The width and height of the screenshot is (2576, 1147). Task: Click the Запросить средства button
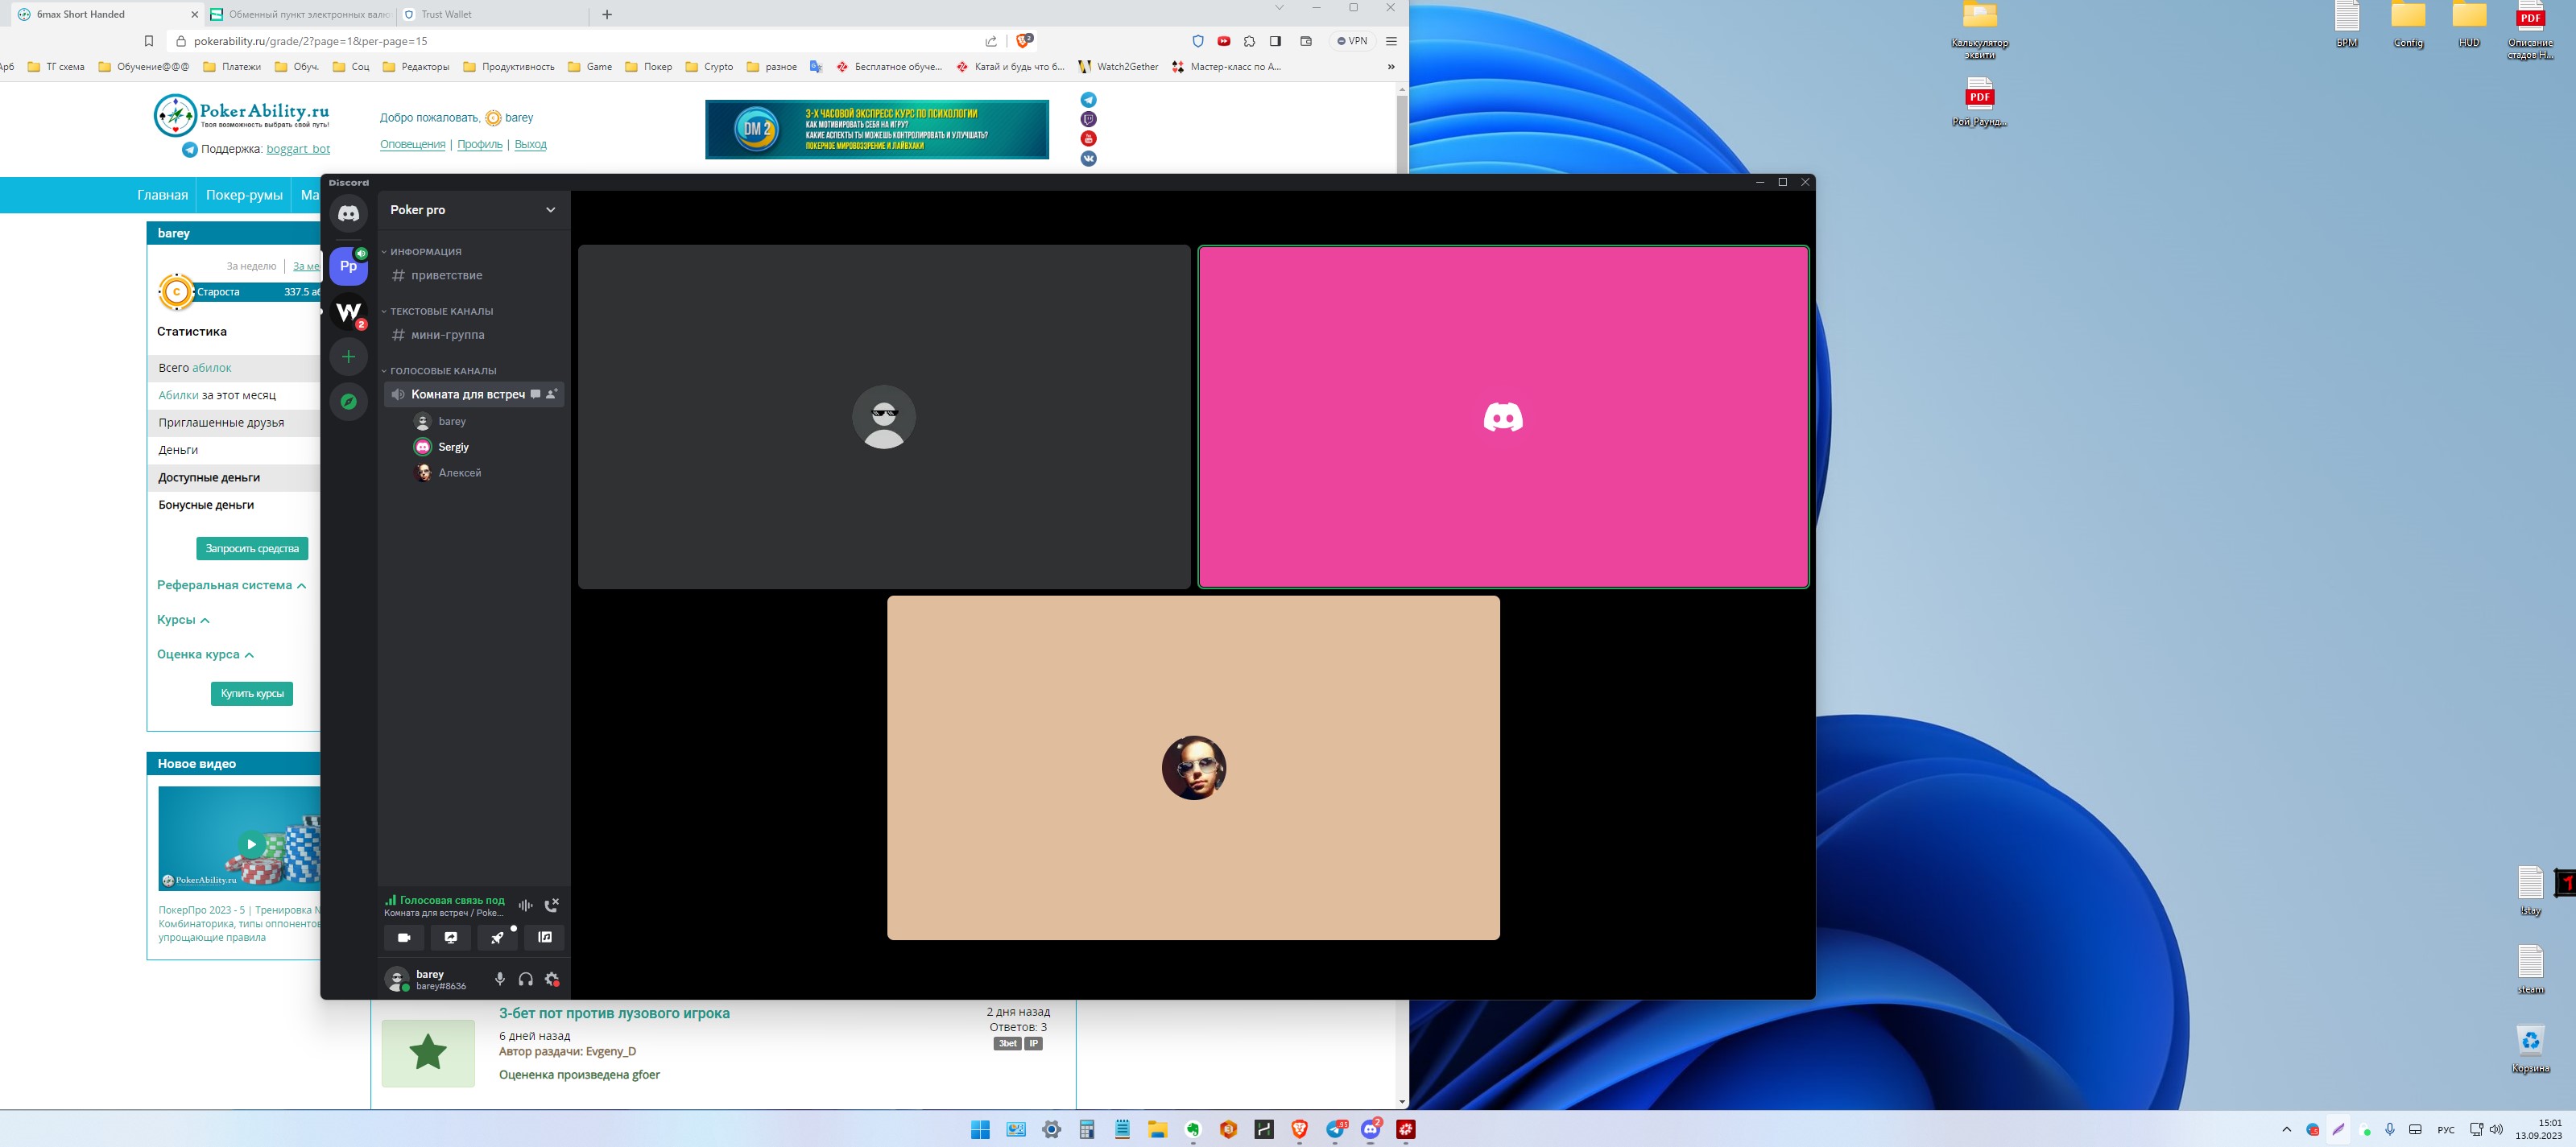coord(252,548)
